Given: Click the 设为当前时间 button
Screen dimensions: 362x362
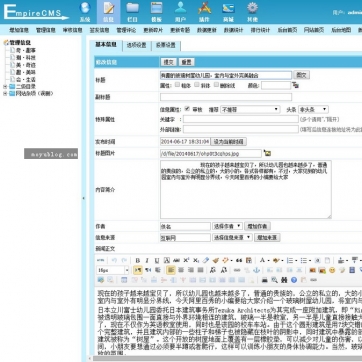Looking at the screenshot, I should coord(229,142).
